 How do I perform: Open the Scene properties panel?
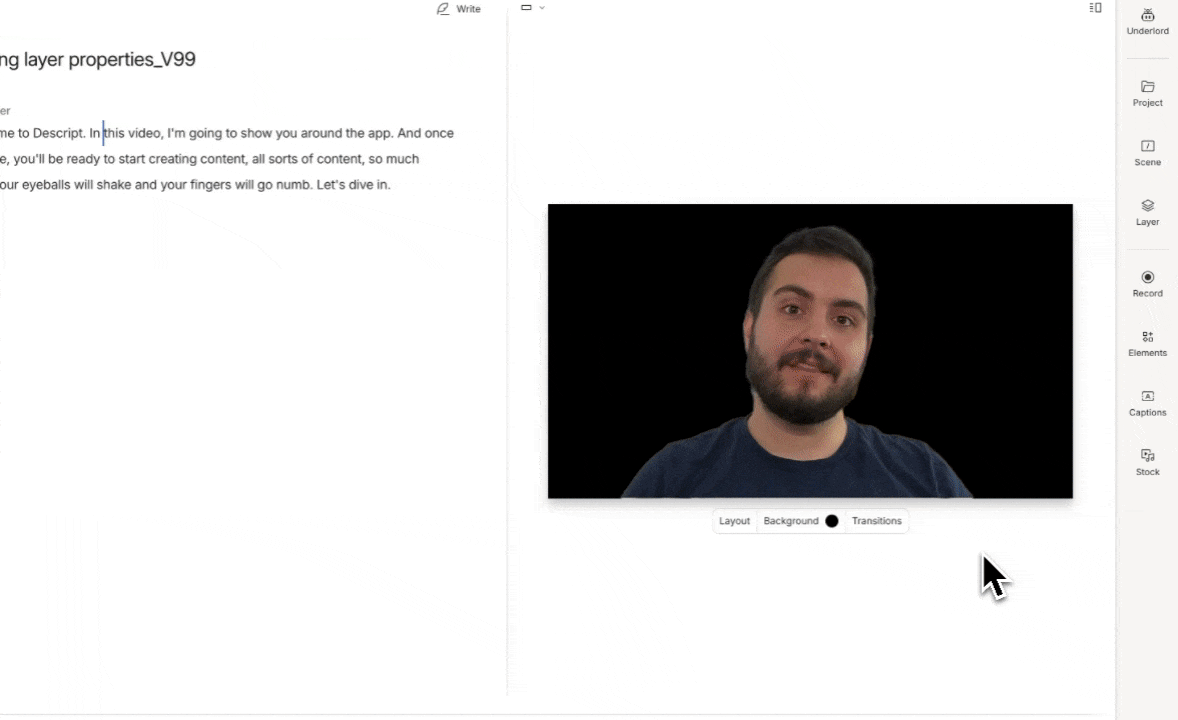pyautogui.click(x=1147, y=152)
